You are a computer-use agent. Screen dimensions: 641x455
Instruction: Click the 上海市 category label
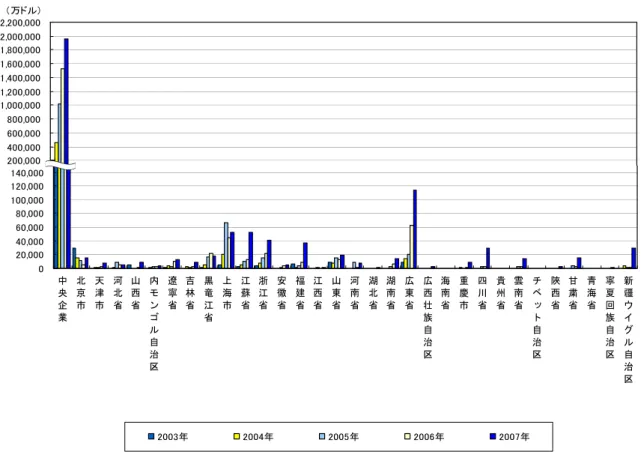(227, 293)
